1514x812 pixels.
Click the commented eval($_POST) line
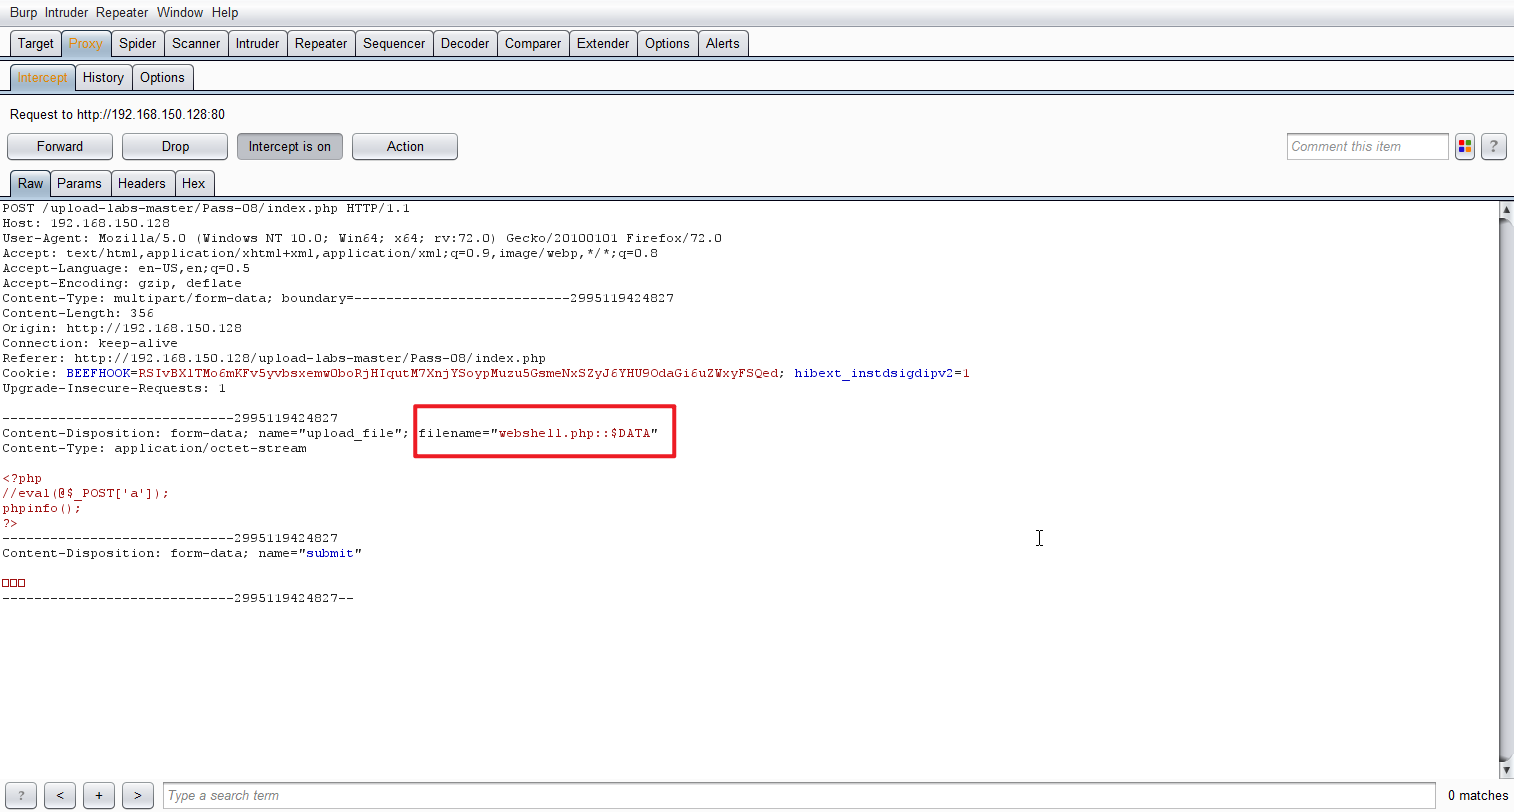tap(86, 493)
